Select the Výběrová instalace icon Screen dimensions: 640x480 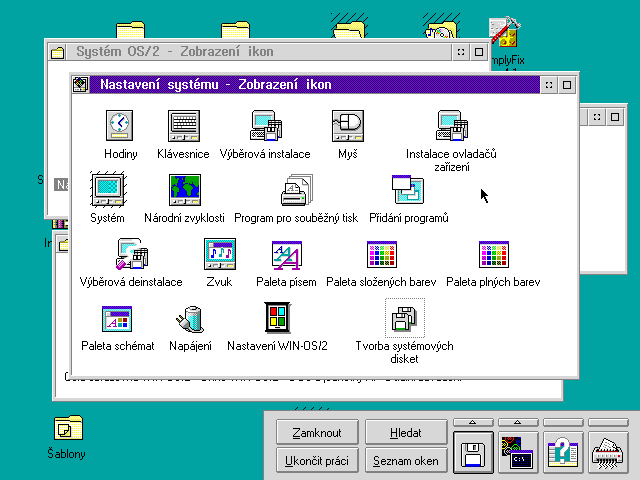pos(266,125)
